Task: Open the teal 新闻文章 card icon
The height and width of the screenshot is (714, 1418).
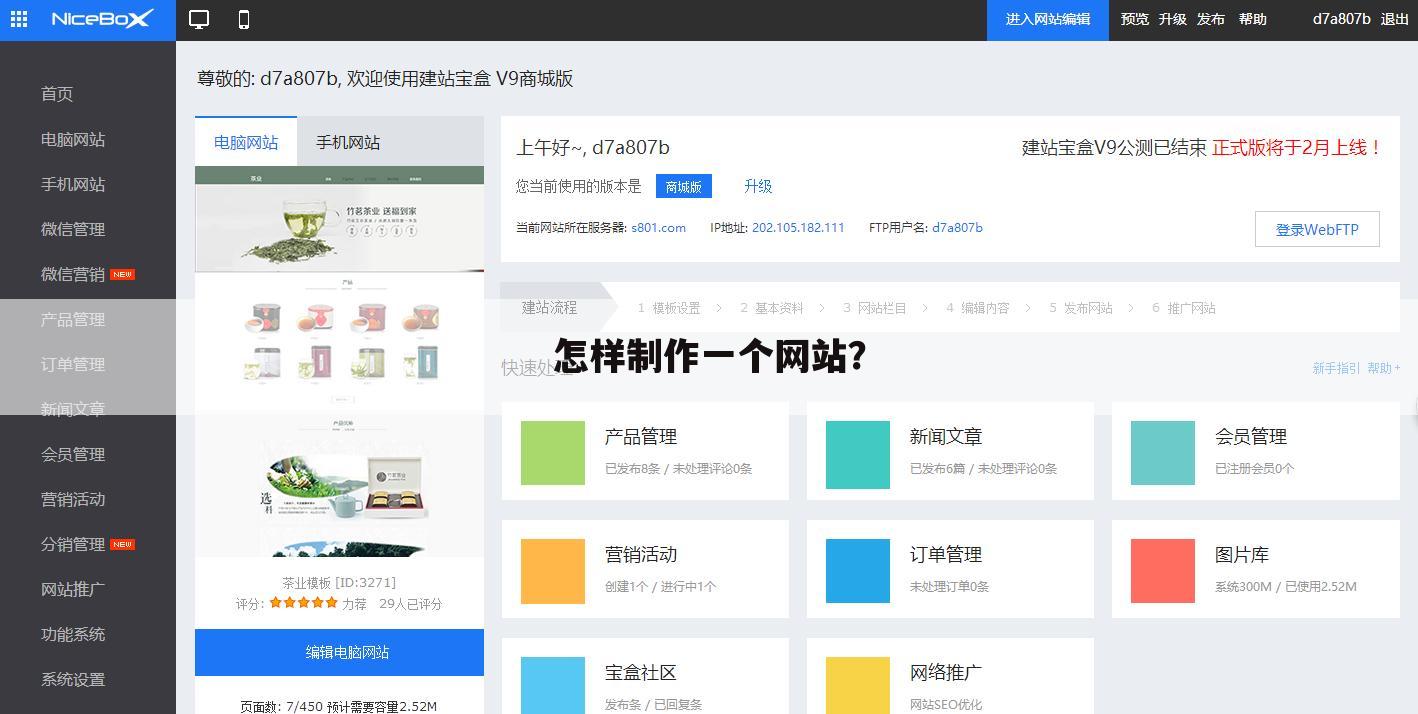Action: [x=857, y=455]
